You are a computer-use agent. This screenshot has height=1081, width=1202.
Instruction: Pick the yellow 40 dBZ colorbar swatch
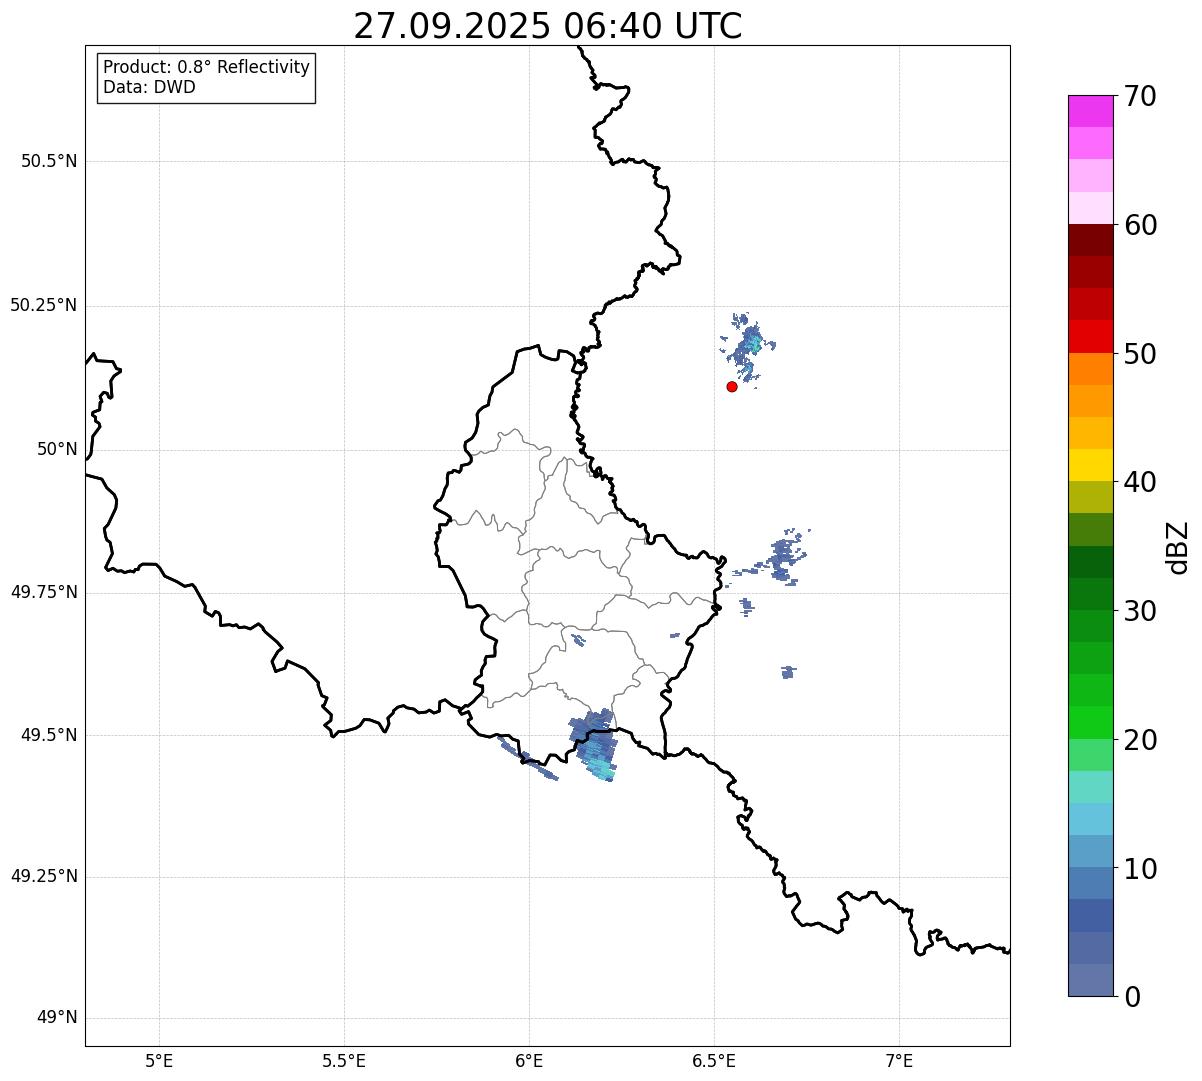1091,465
